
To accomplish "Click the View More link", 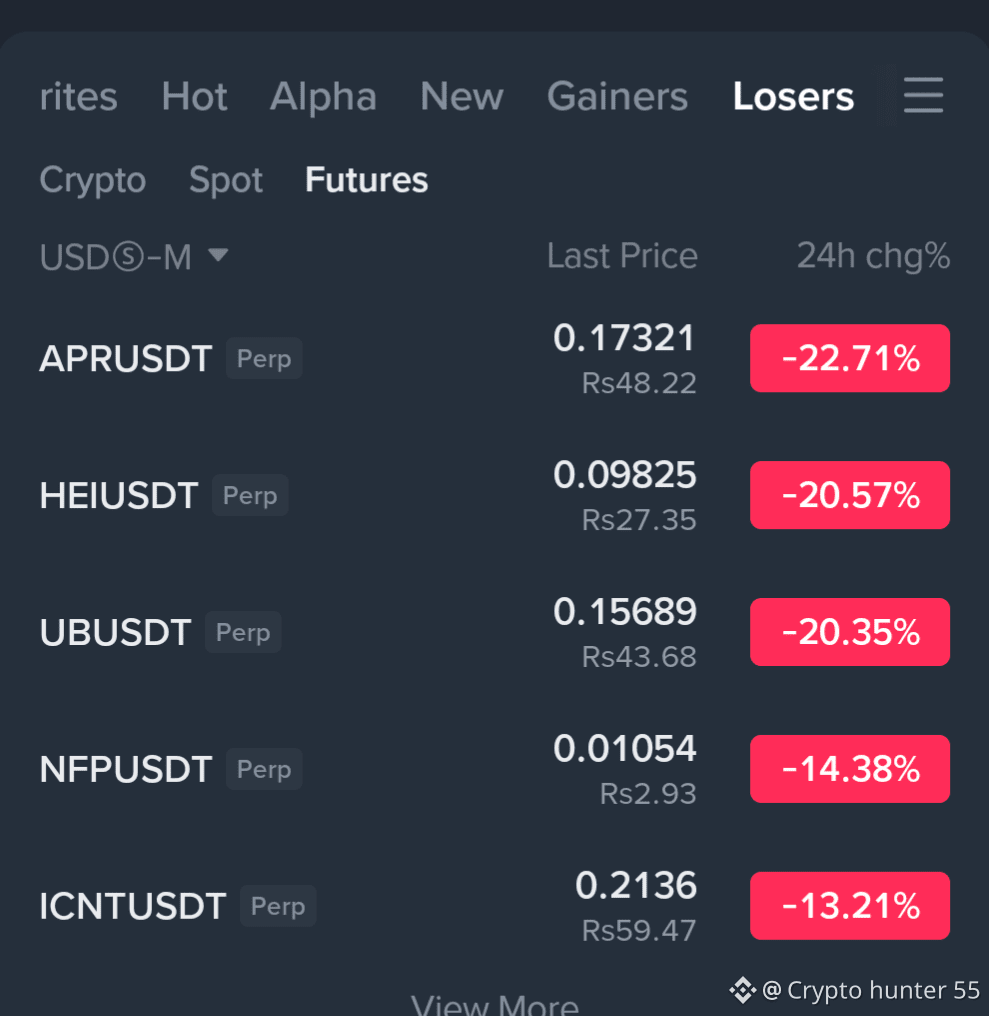I will pos(494,1004).
